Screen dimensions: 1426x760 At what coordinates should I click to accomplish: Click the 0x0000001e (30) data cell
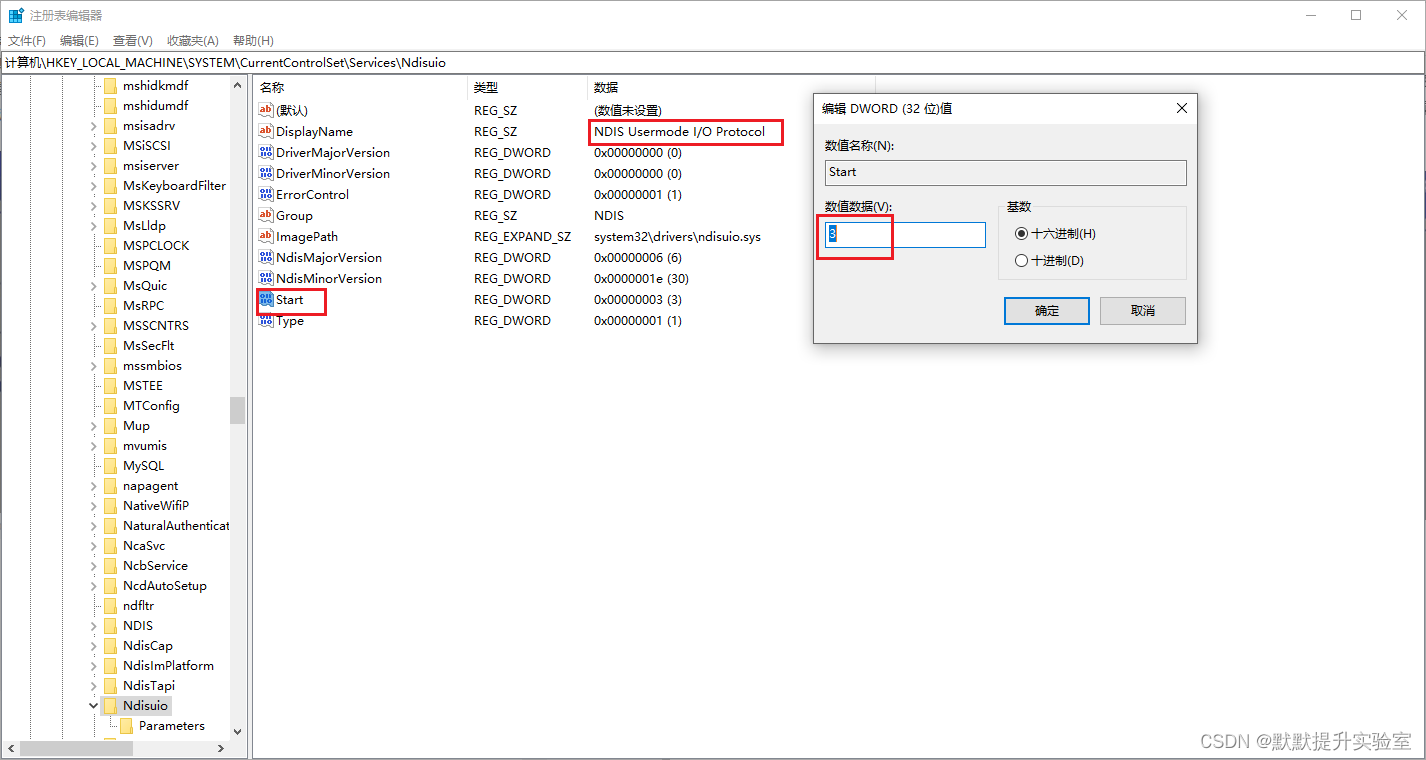click(641, 279)
